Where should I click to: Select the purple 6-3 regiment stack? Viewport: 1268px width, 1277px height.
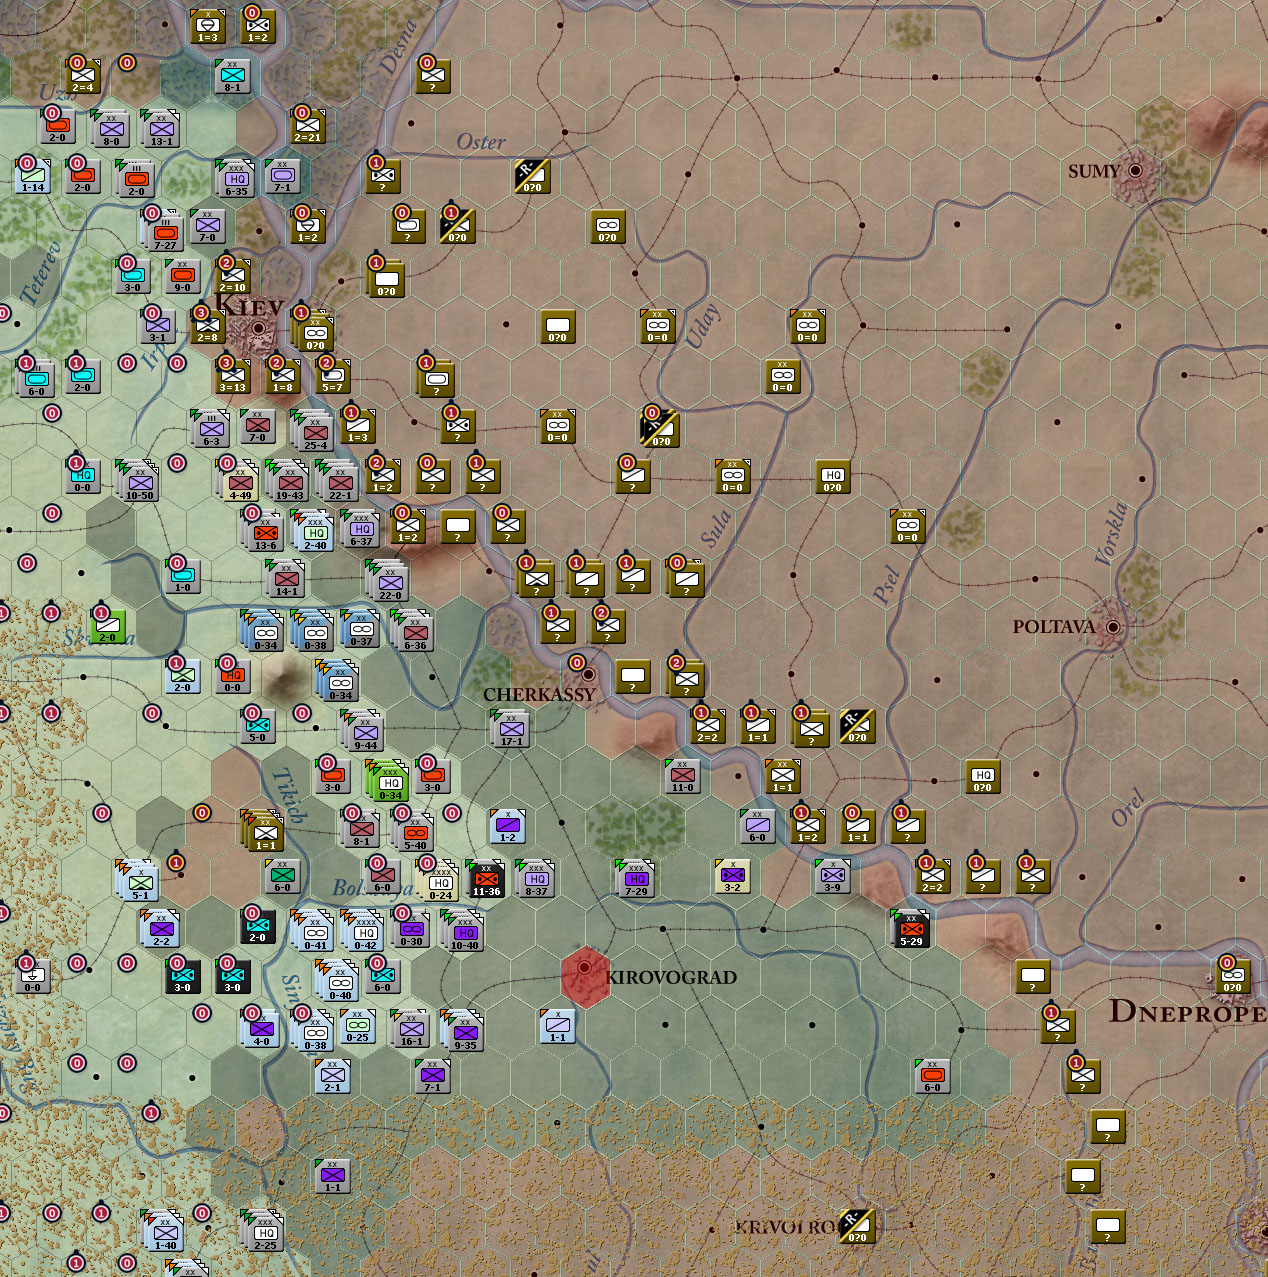click(x=210, y=429)
